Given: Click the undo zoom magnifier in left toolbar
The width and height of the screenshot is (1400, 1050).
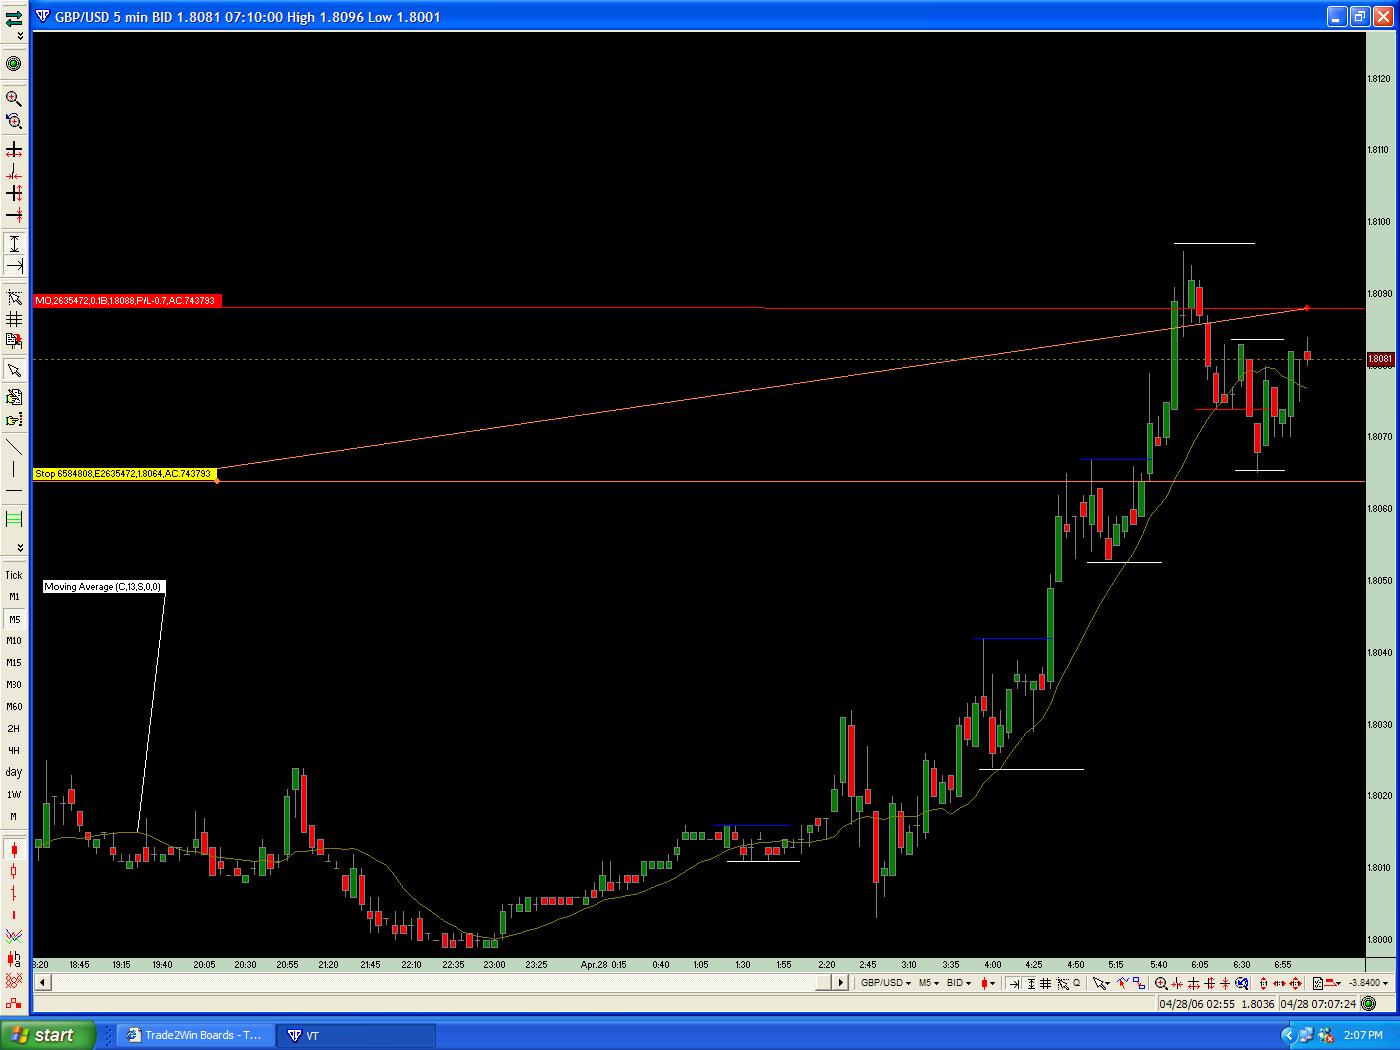Looking at the screenshot, I should tap(14, 121).
